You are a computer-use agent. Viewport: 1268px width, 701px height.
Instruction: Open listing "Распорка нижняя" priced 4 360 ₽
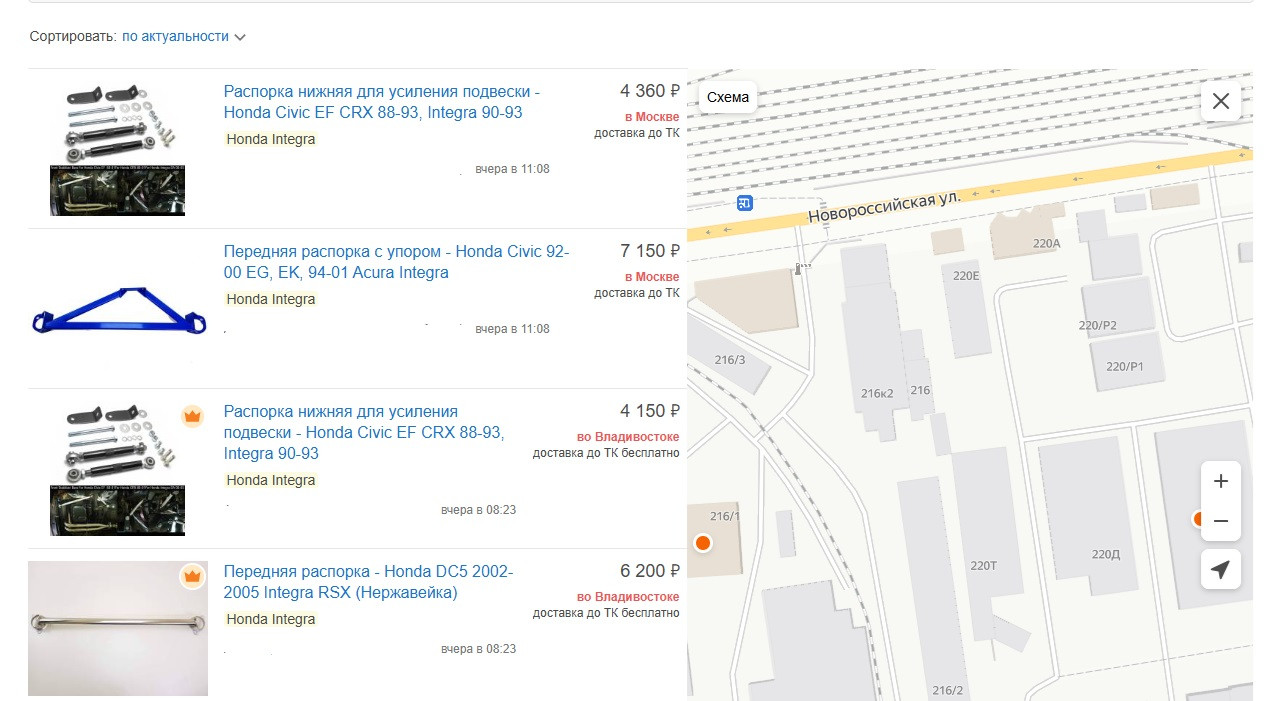[x=382, y=102]
